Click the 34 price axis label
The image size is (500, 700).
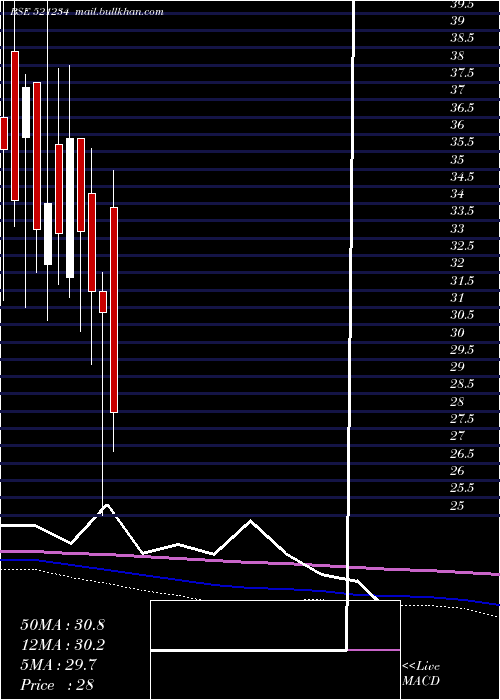pyautogui.click(x=458, y=193)
